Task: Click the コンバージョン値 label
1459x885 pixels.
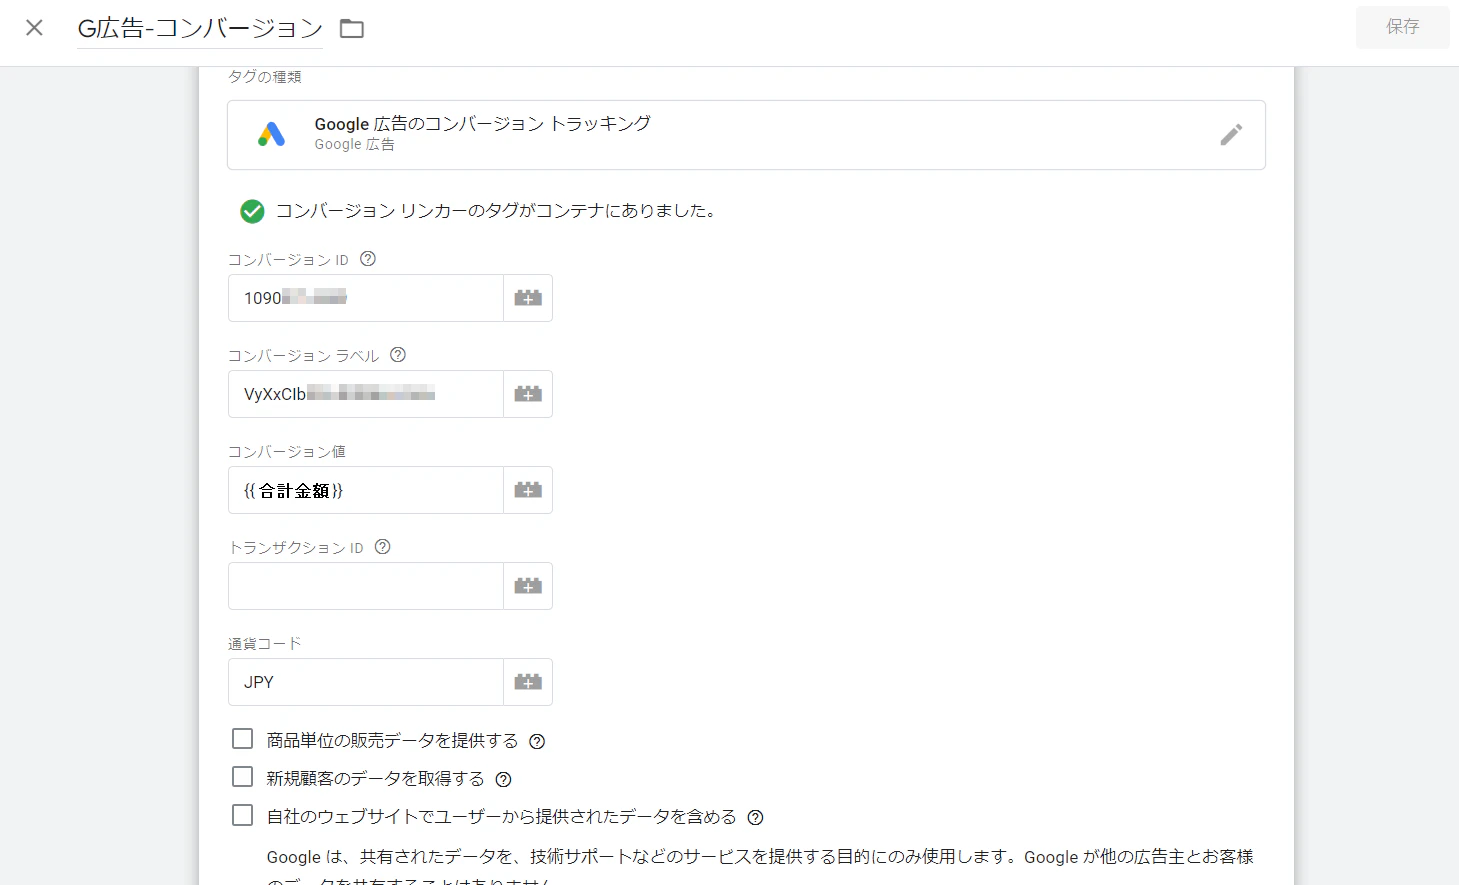Action: [x=287, y=452]
